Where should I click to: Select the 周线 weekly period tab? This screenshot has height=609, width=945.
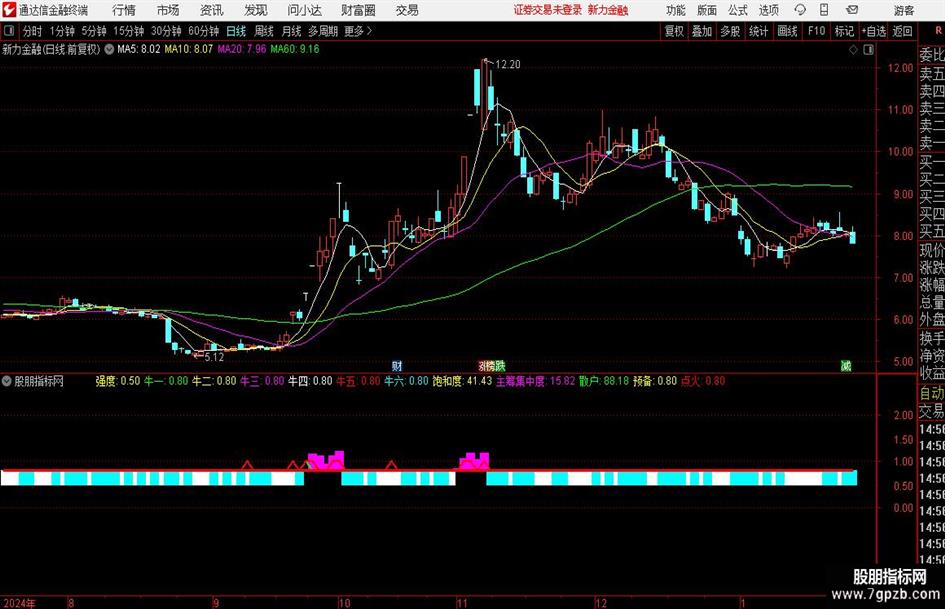tap(264, 31)
